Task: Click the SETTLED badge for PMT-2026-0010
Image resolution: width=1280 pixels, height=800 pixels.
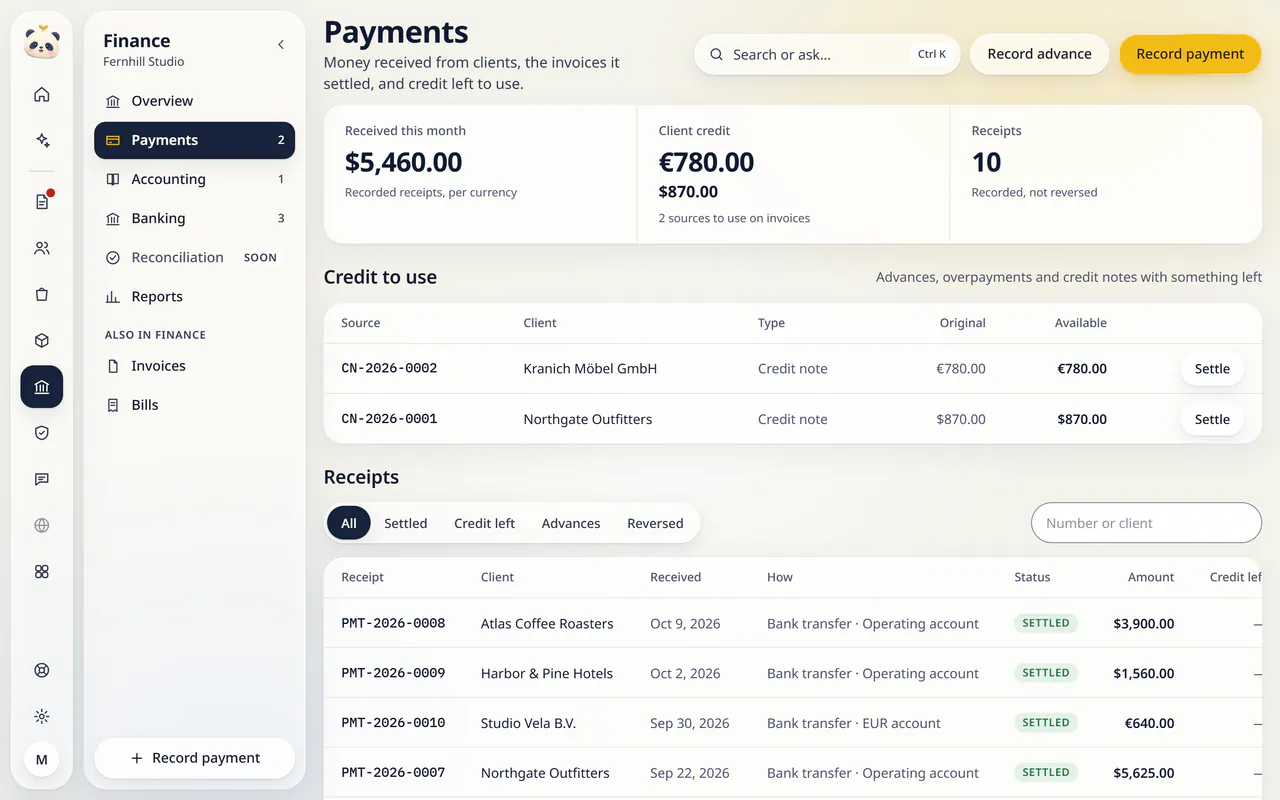Action: pyautogui.click(x=1046, y=723)
